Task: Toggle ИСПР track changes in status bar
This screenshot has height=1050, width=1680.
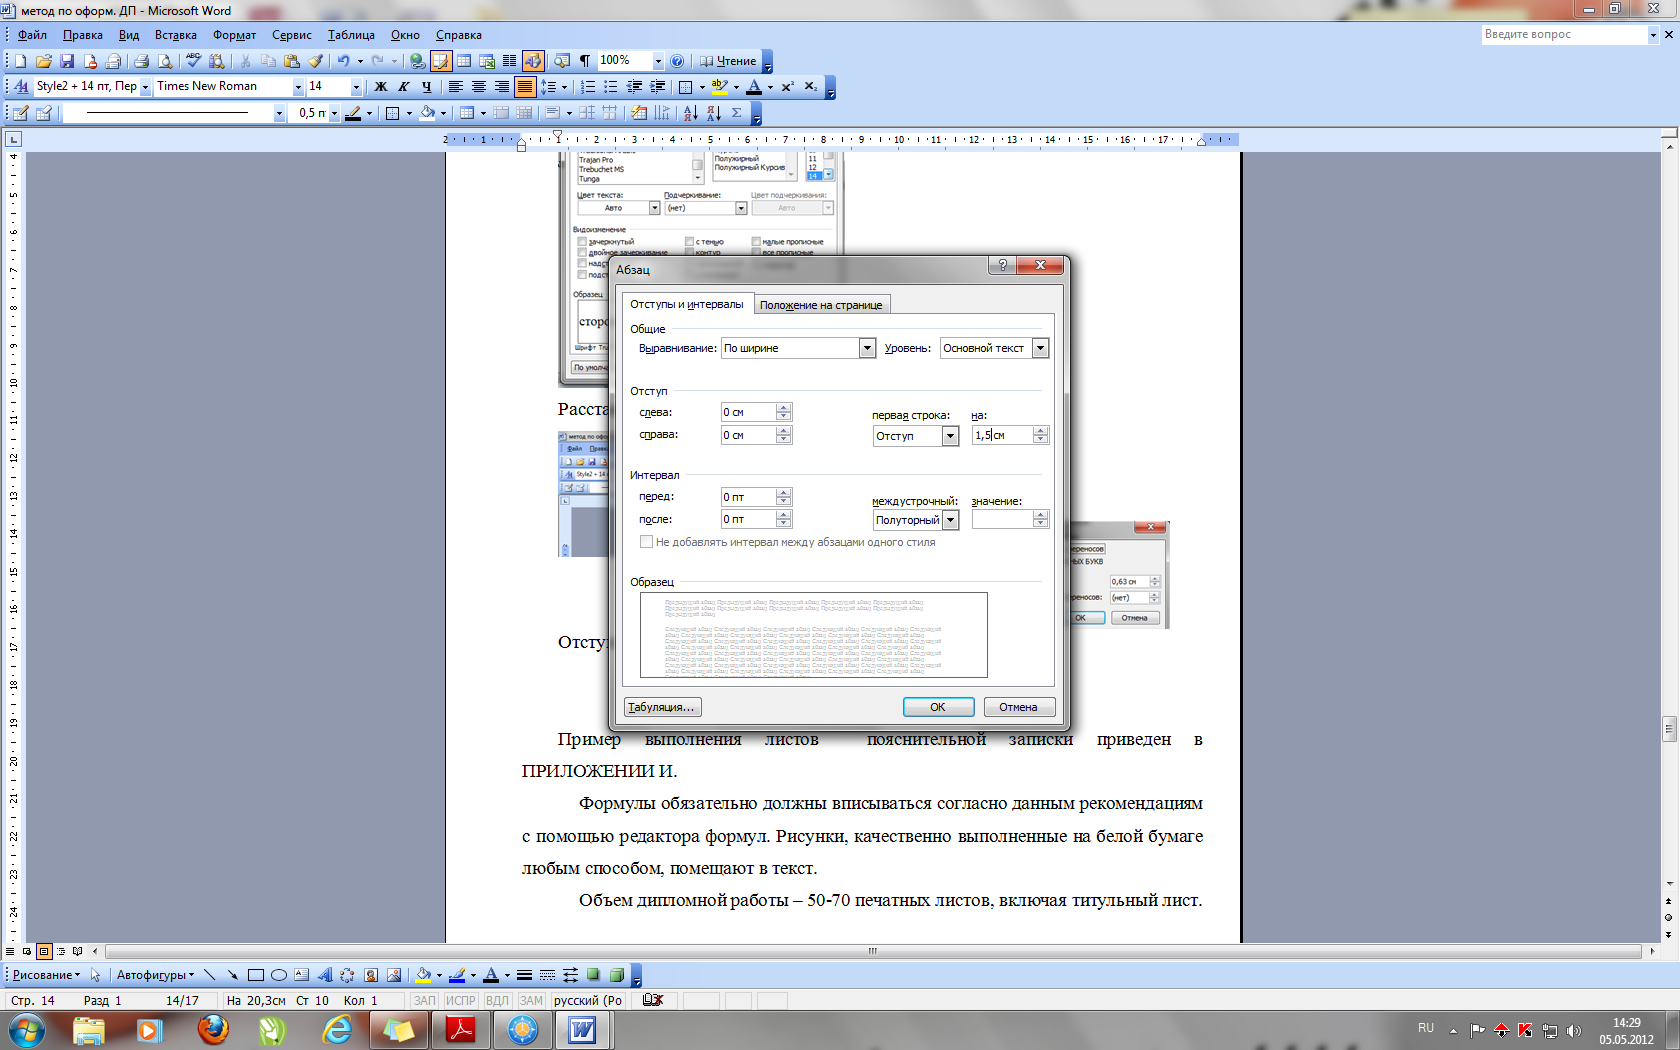Action: coord(461,1000)
